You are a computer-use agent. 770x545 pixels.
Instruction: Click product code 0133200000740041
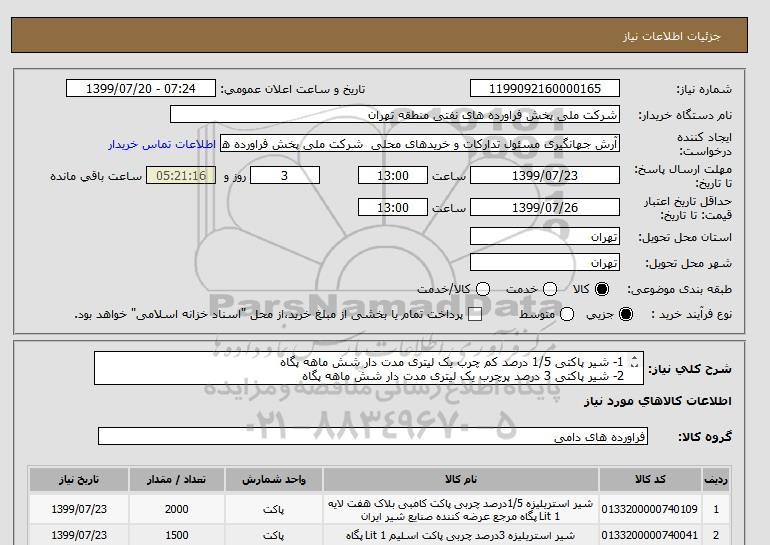(x=649, y=535)
